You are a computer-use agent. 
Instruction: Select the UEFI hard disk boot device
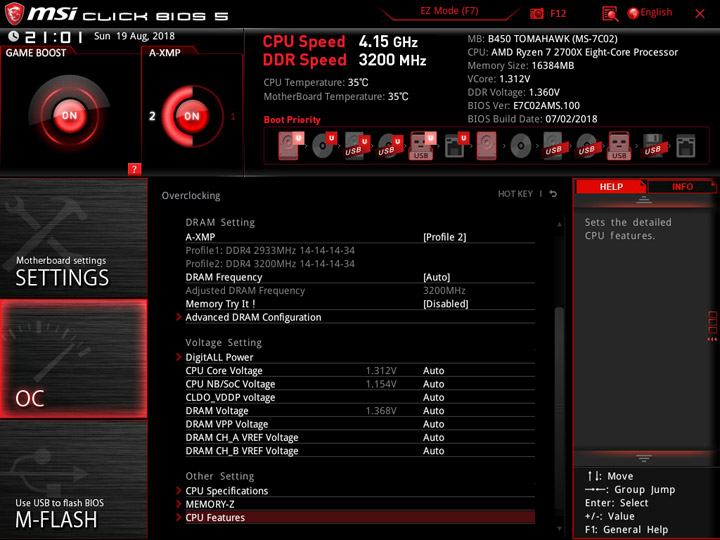[x=290, y=146]
